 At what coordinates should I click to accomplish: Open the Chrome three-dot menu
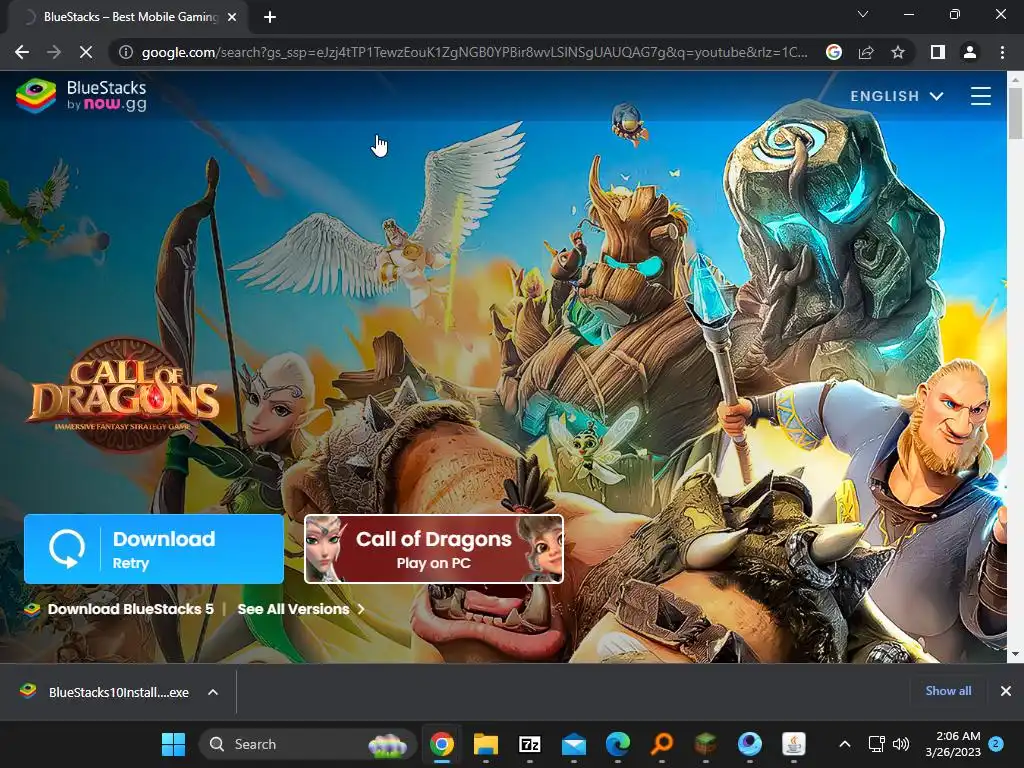pyautogui.click(x=1002, y=52)
